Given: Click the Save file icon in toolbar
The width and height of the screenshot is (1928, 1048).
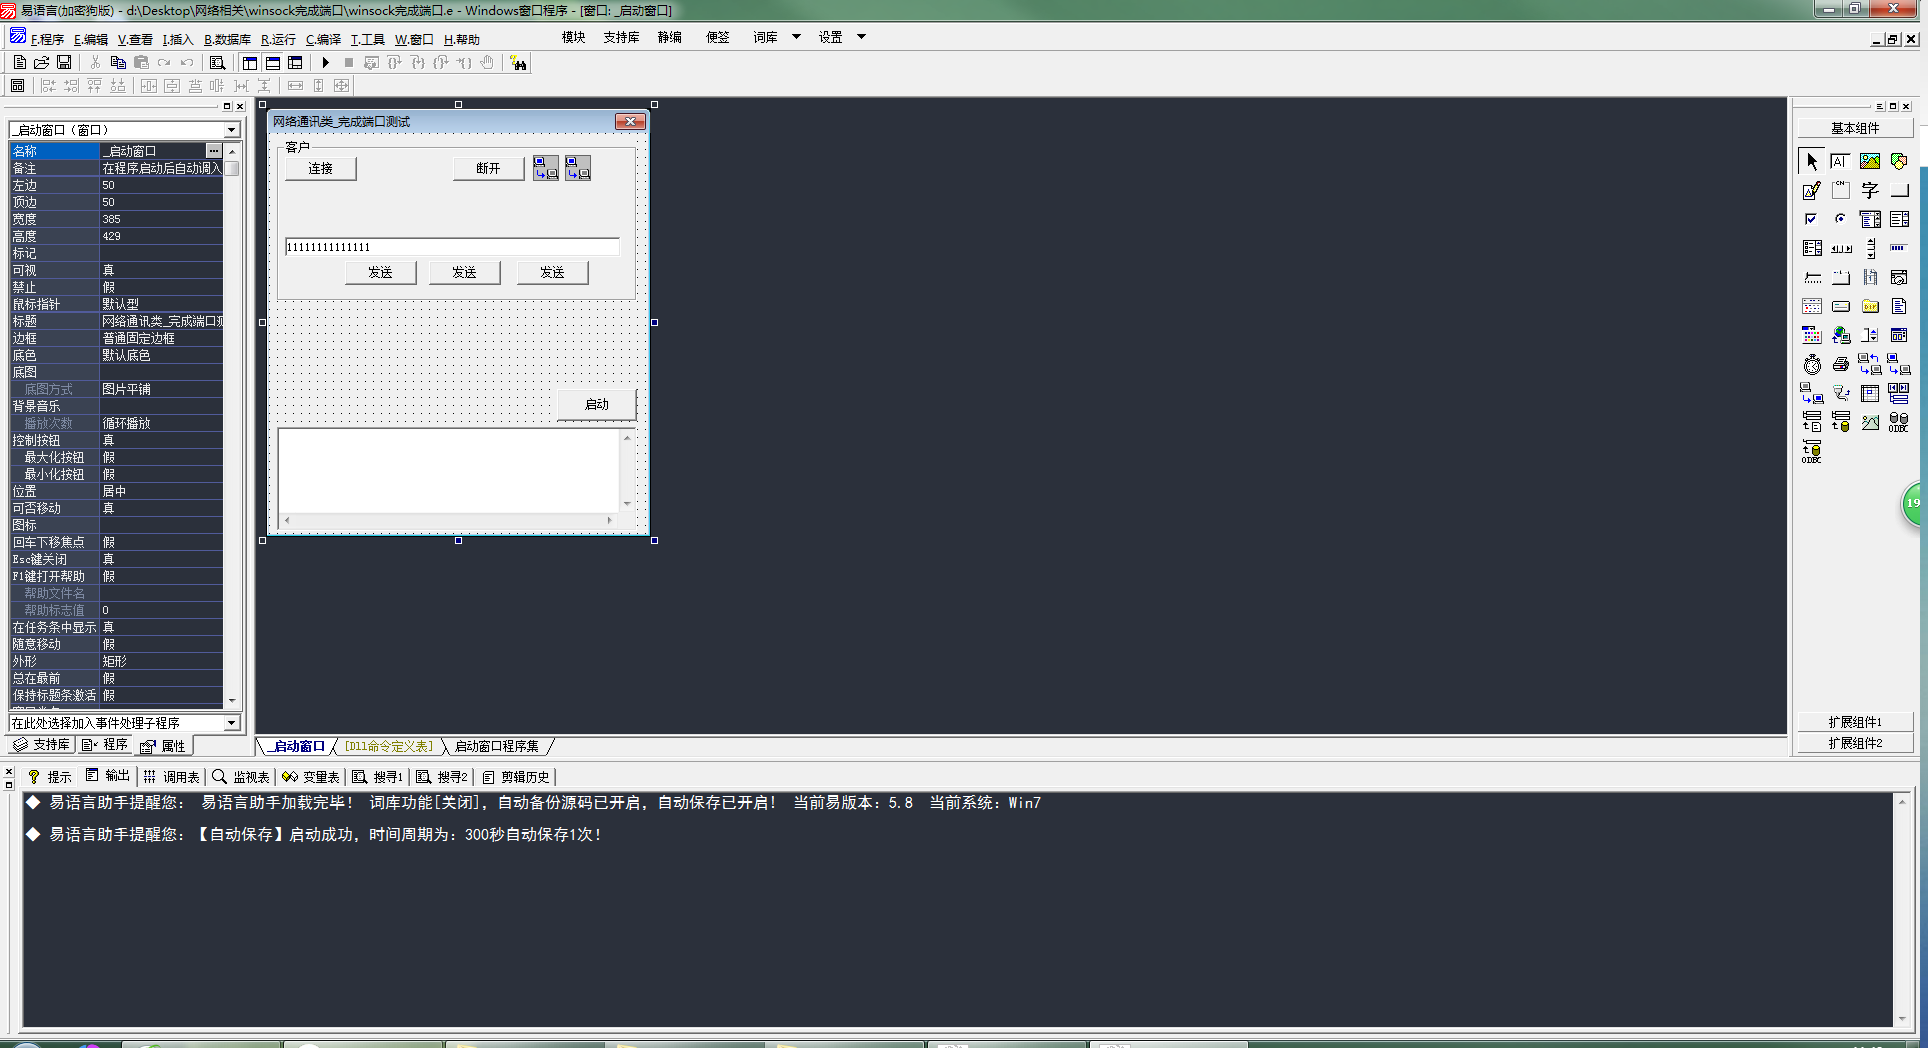Looking at the screenshot, I should point(64,63).
